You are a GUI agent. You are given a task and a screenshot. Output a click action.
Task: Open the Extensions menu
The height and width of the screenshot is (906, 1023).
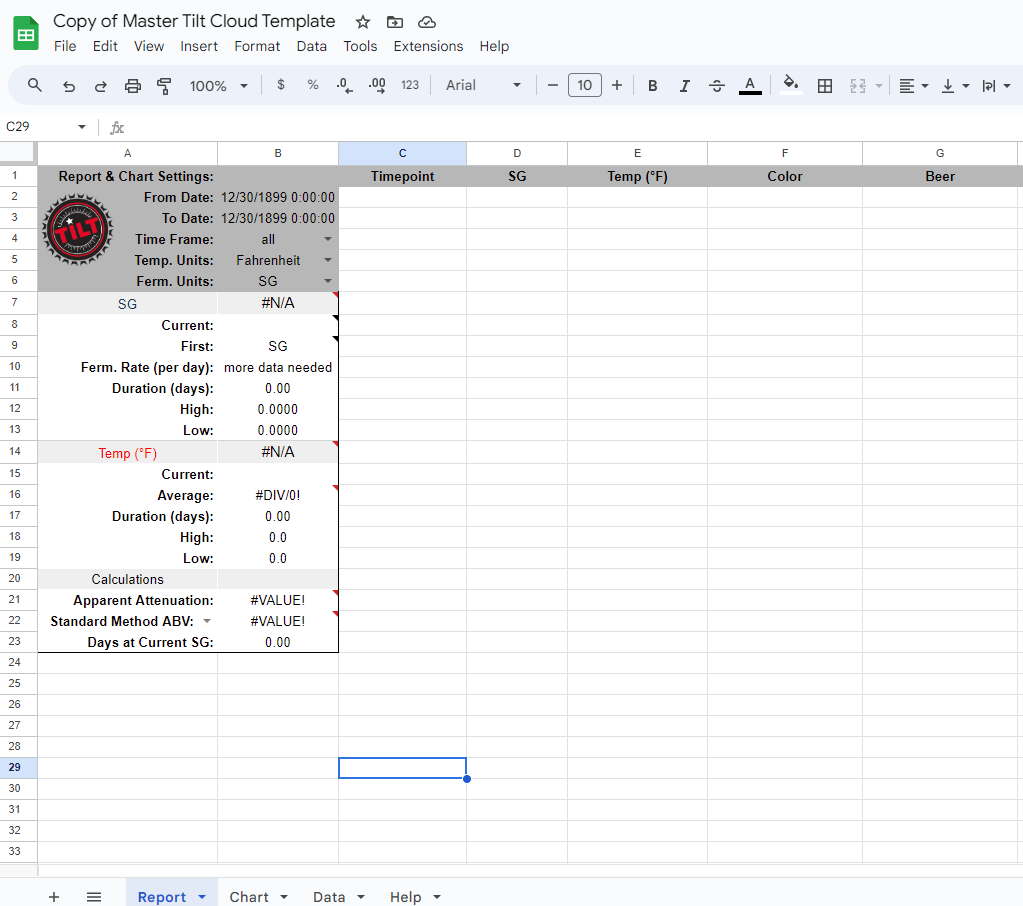click(x=428, y=46)
